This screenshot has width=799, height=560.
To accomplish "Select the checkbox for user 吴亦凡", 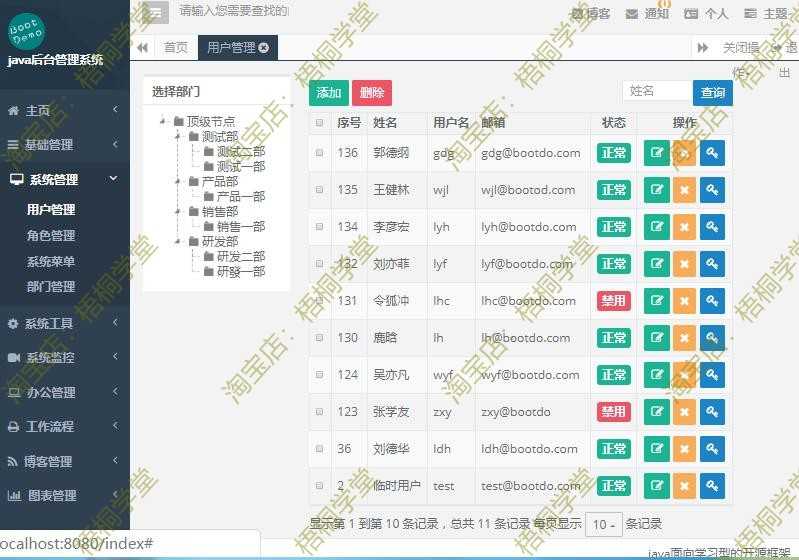I will click(x=319, y=375).
